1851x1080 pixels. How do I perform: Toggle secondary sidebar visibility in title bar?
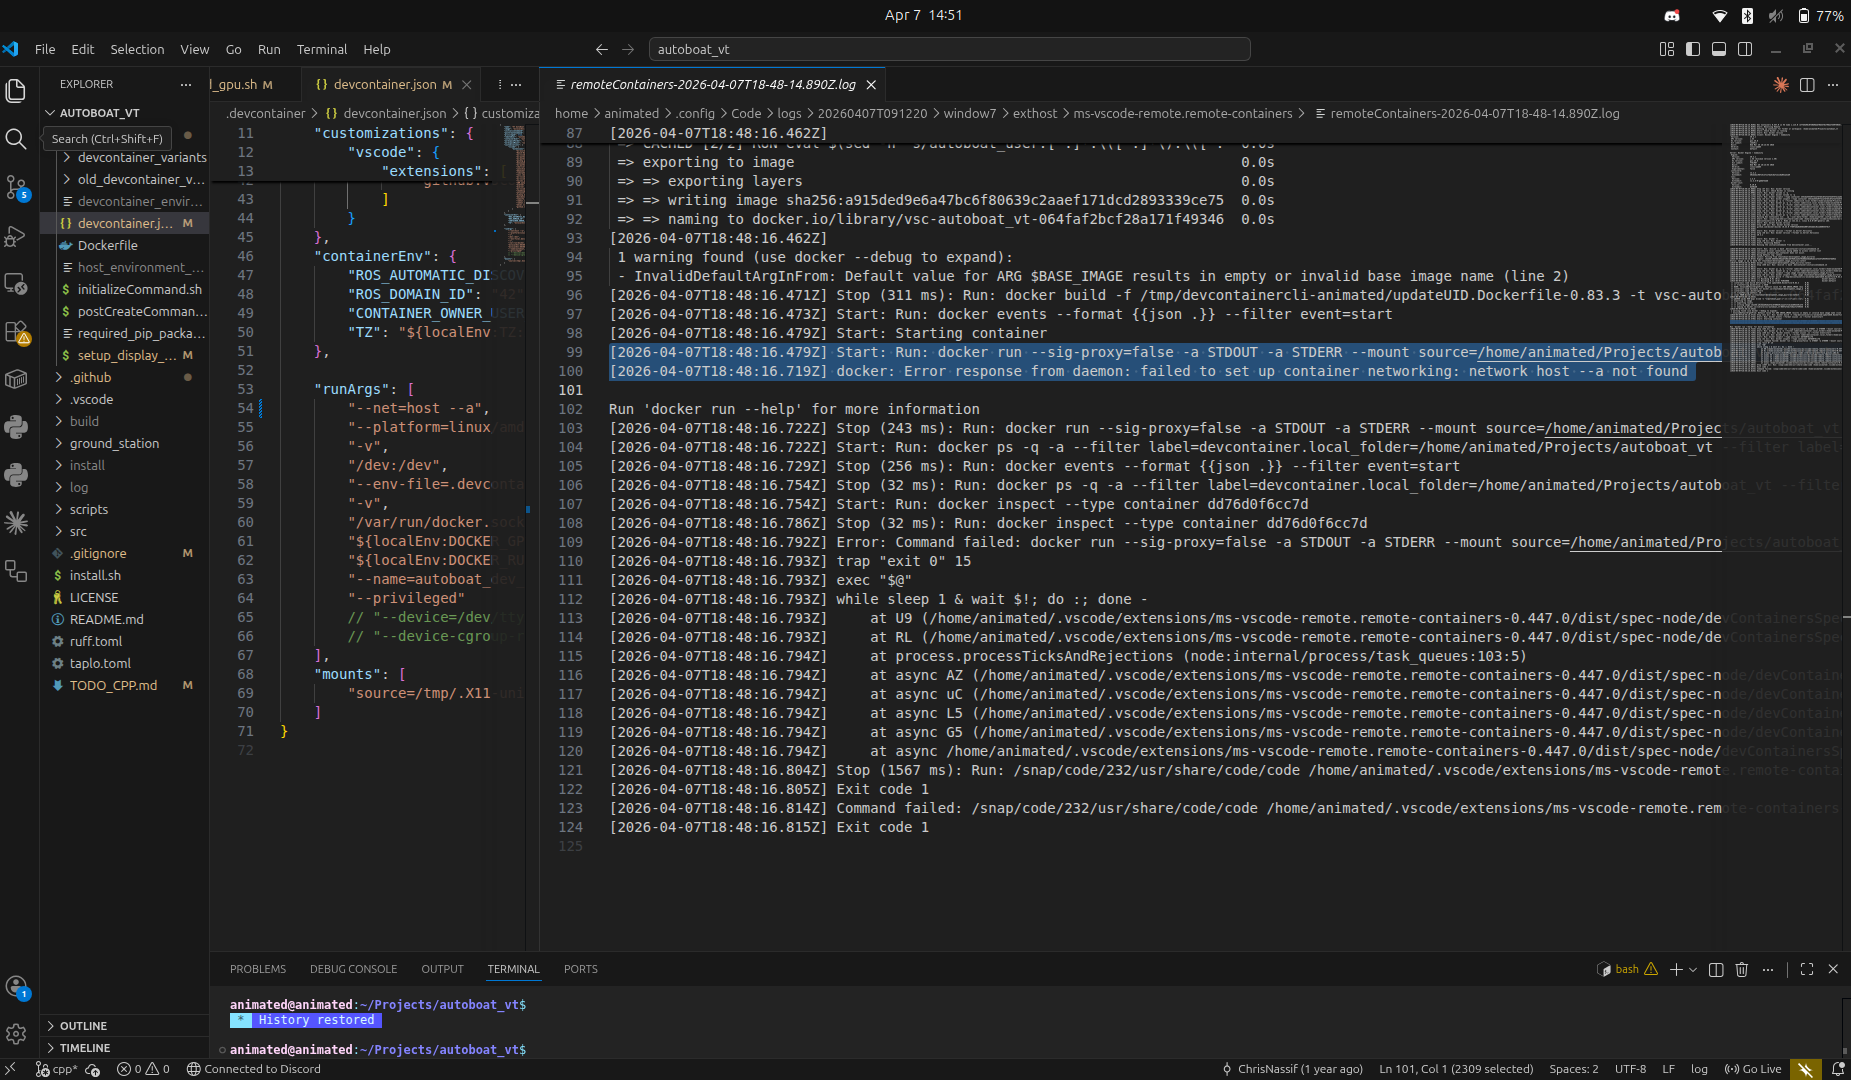[x=1745, y=49]
